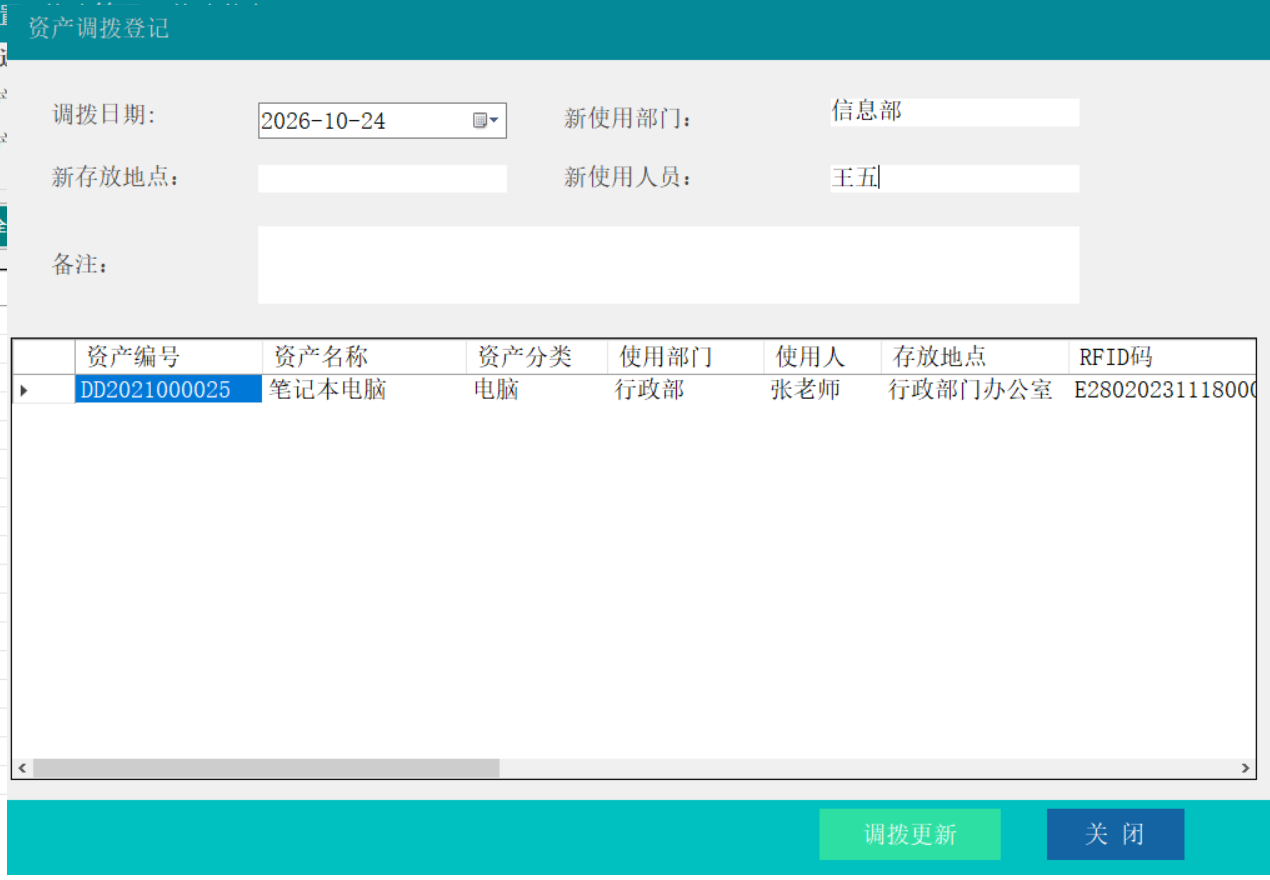The image size is (1270, 880).
Task: Click the 调拨日期 field showing 2026-10-24
Action: (382, 121)
